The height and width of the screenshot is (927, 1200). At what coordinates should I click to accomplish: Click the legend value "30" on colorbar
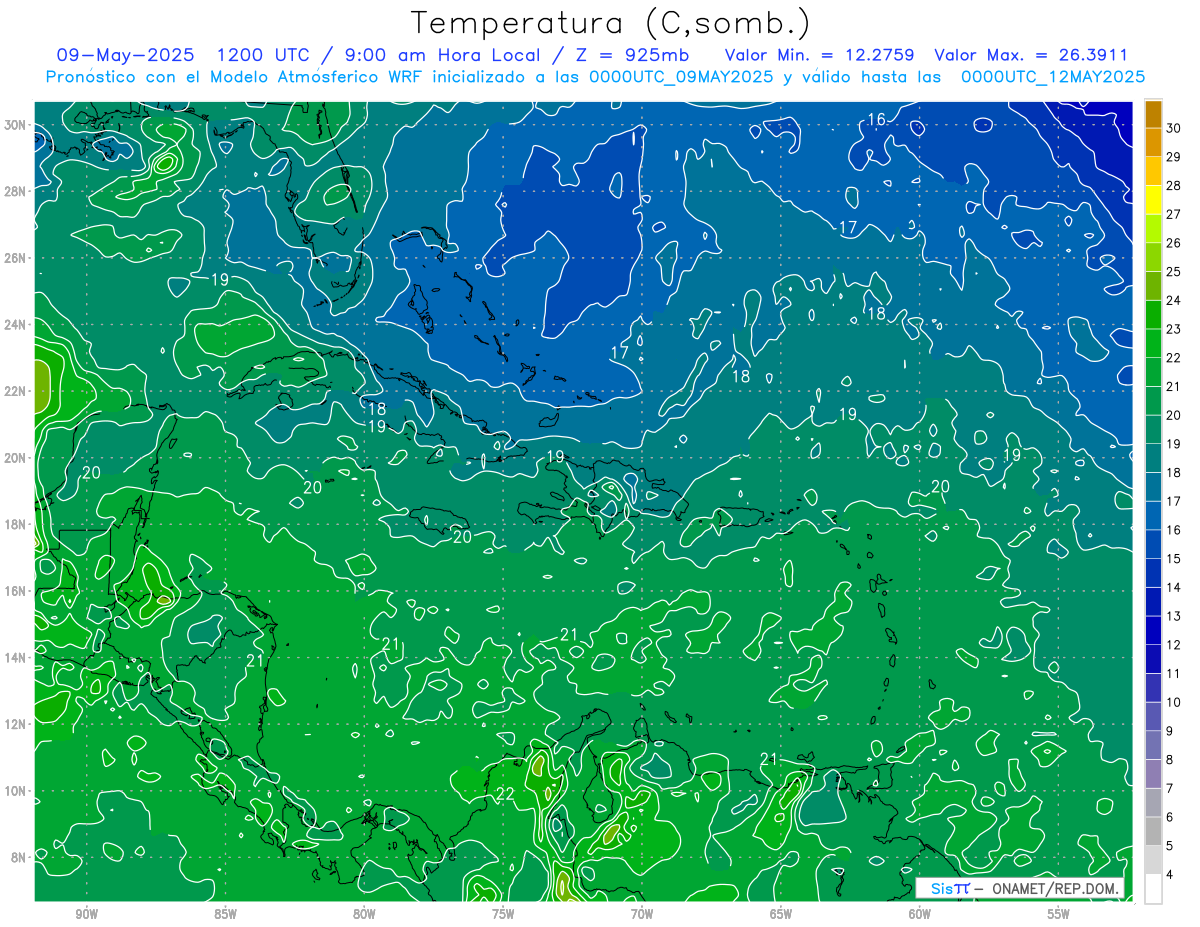[x=1174, y=128]
